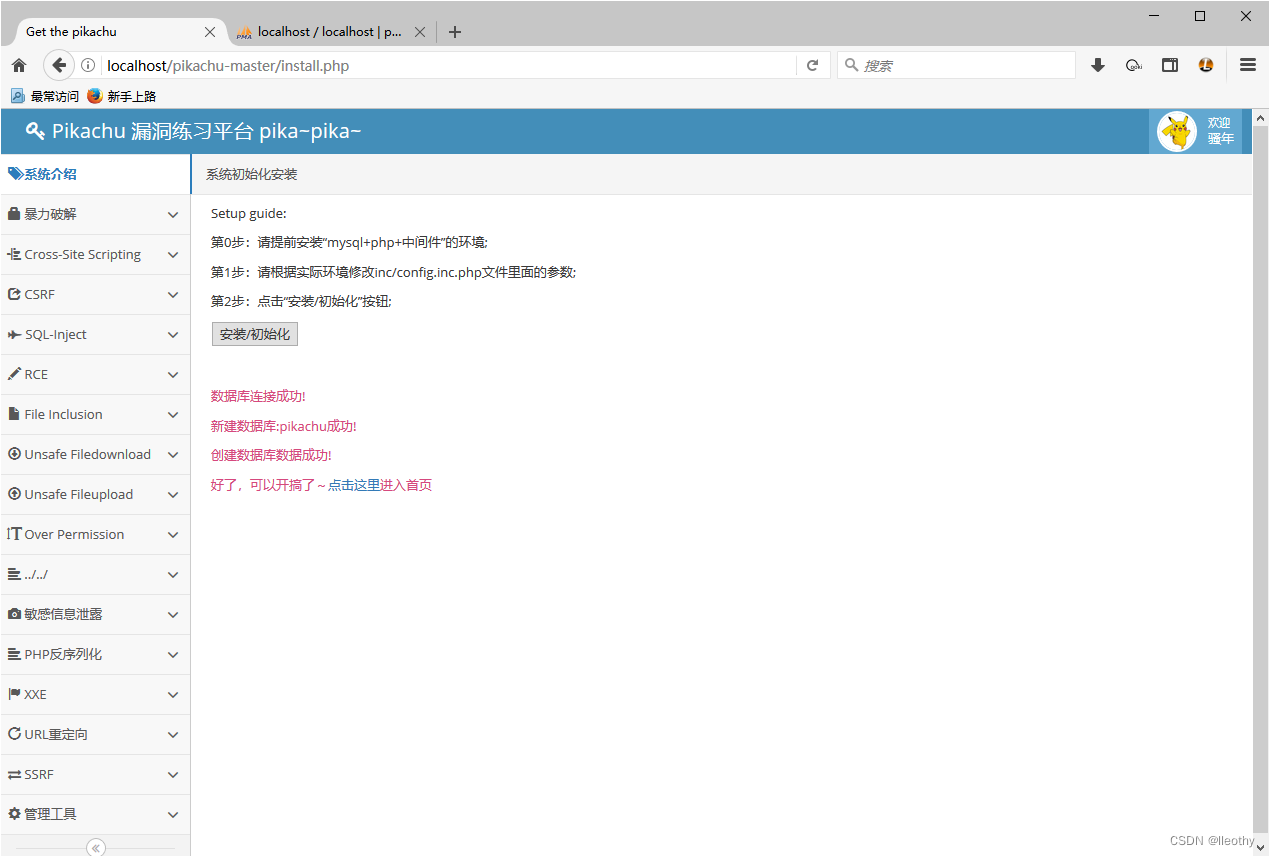Click the Cross-Site Scripting indent icon
Image resolution: width=1270 pixels, height=857 pixels.
(14, 254)
